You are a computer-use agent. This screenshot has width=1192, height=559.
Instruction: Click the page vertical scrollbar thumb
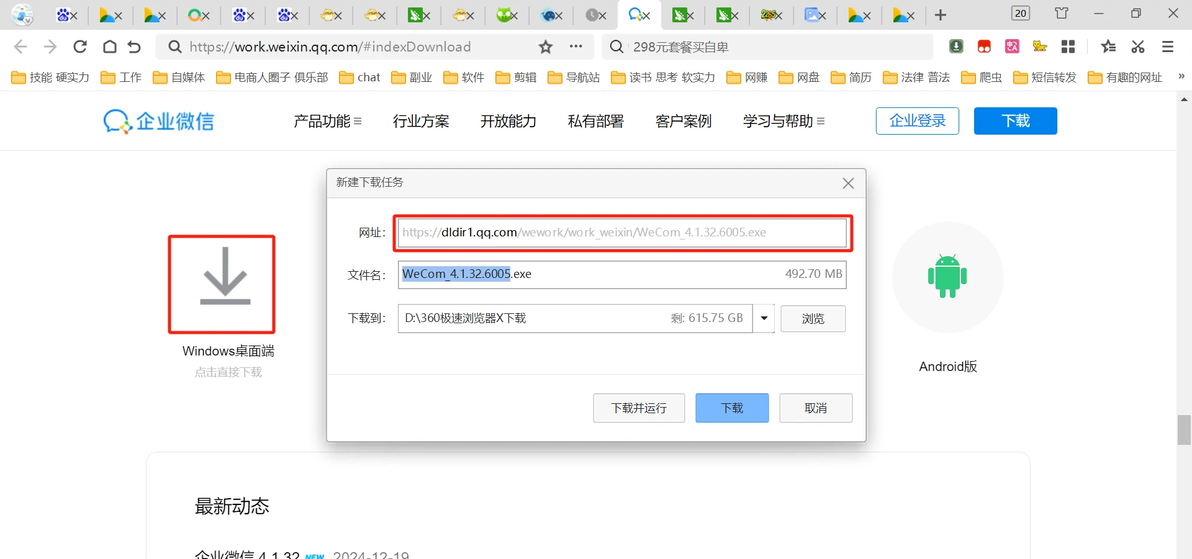(x=1184, y=430)
